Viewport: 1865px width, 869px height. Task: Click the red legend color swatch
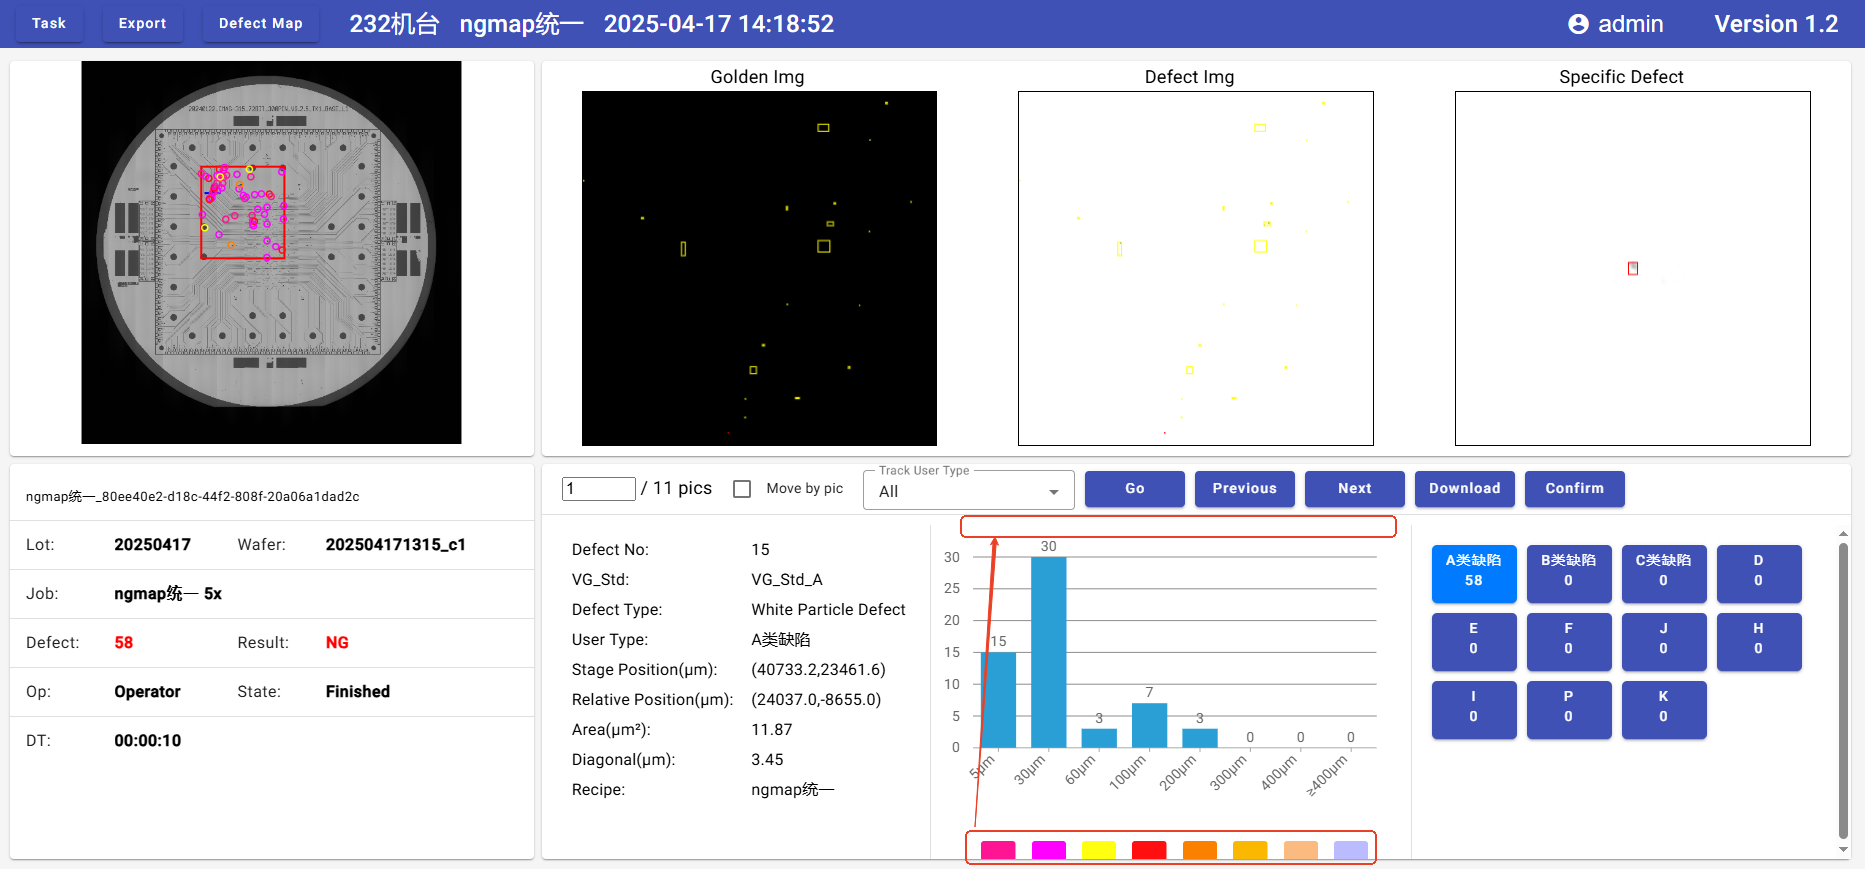1149,850
